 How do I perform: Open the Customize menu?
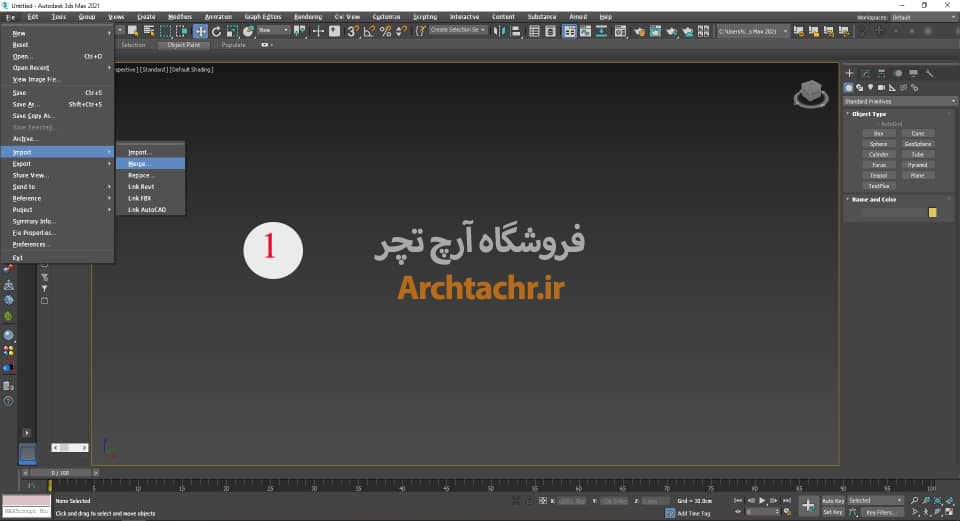(386, 17)
